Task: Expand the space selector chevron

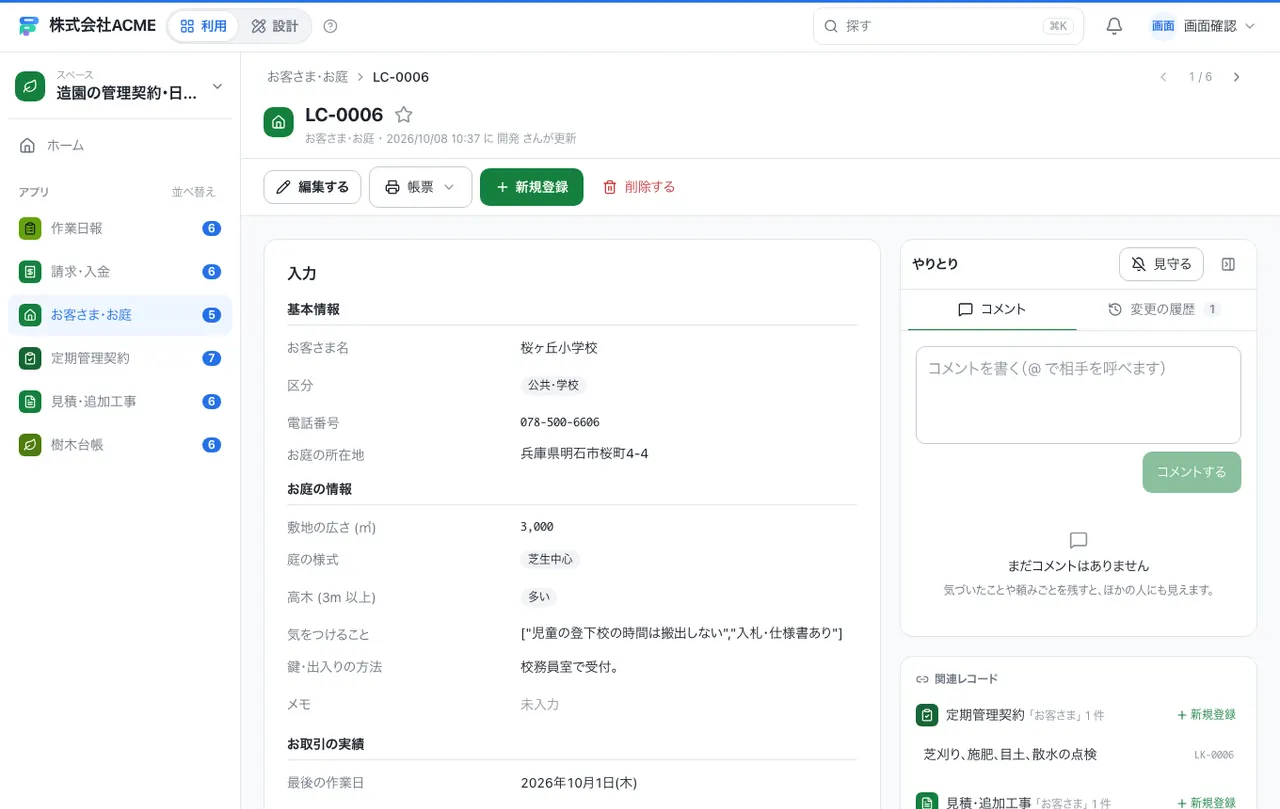Action: 218,86
